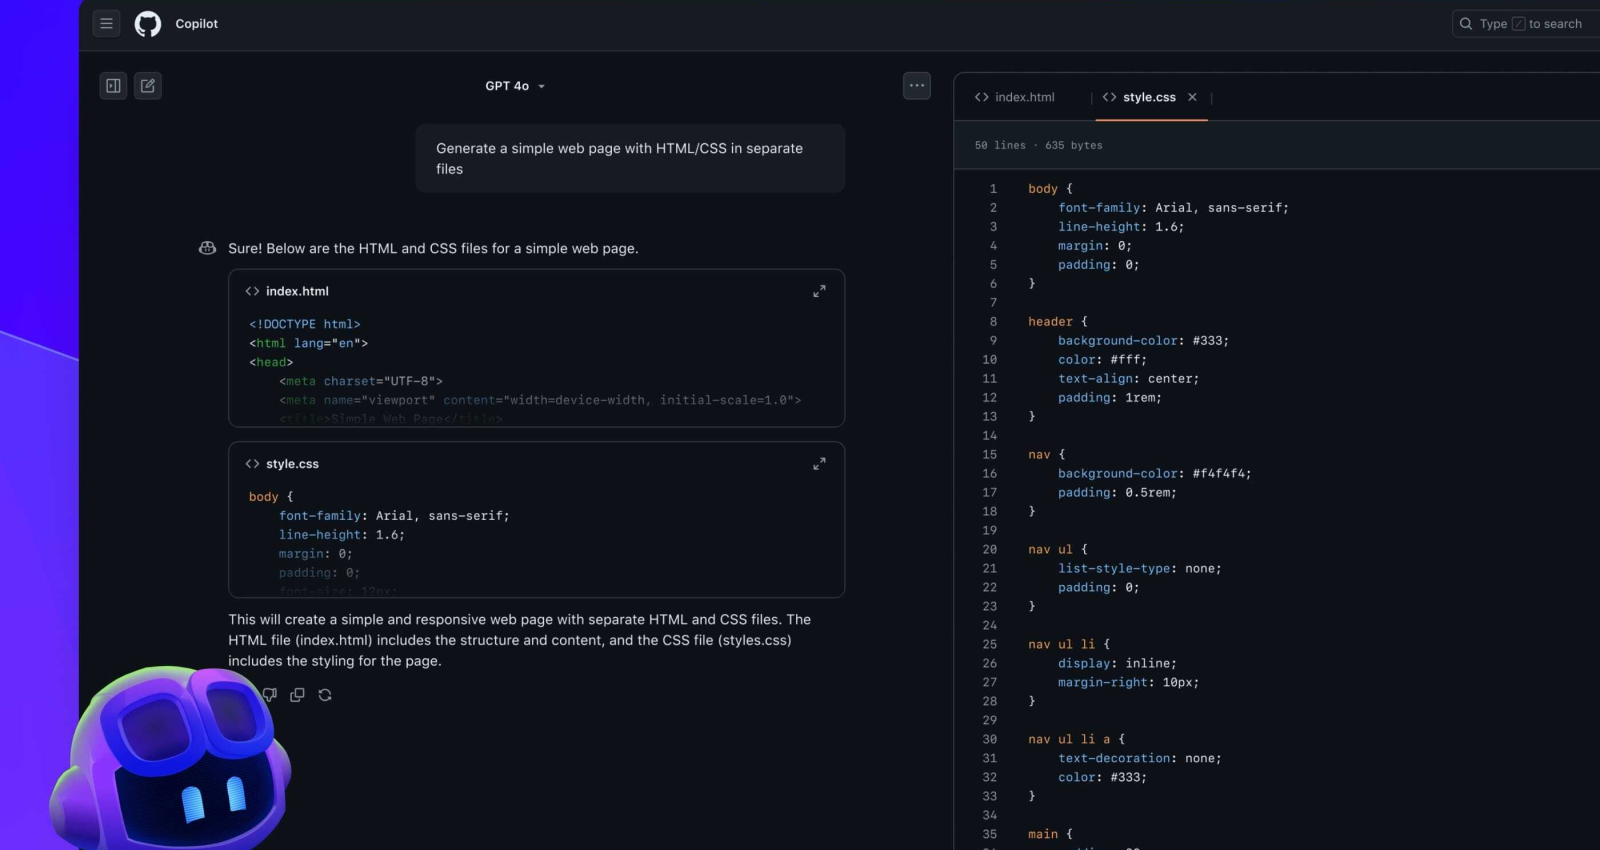The image size is (1600, 850).
Task: Open the hamburger navigation menu
Action: pos(106,24)
